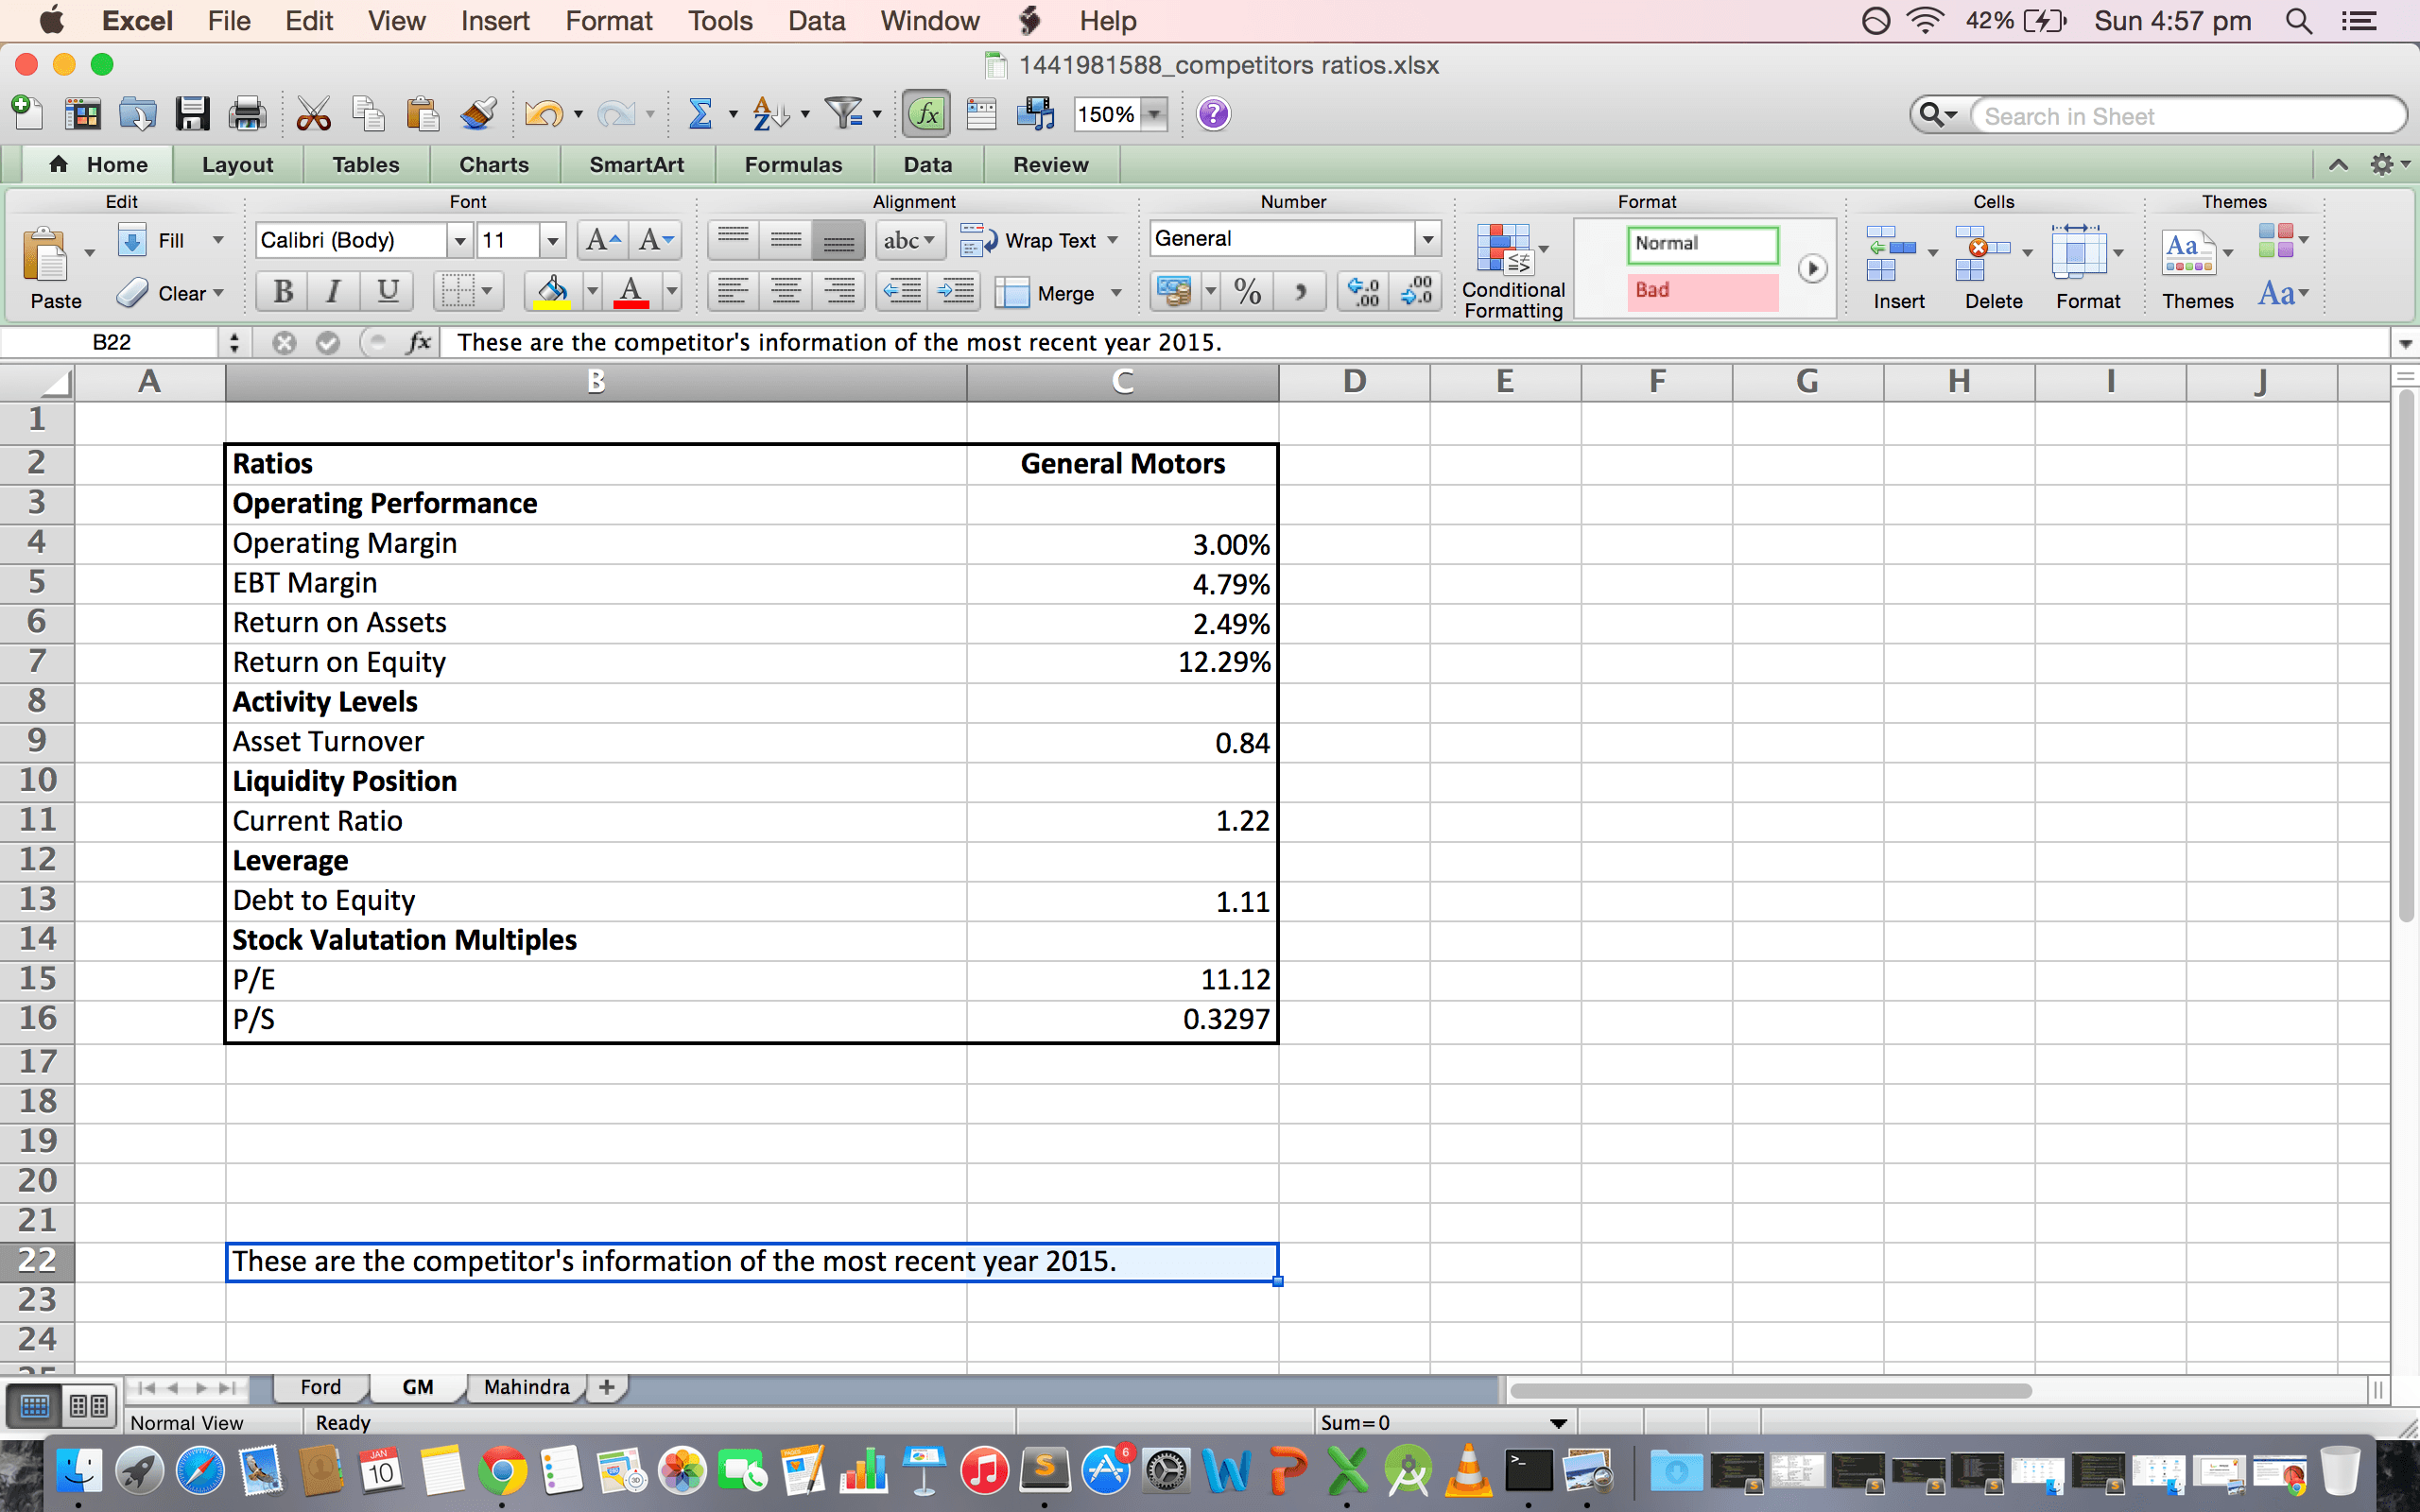Click the Normal cell style
Screen dimensions: 2420x1512
tap(1703, 244)
